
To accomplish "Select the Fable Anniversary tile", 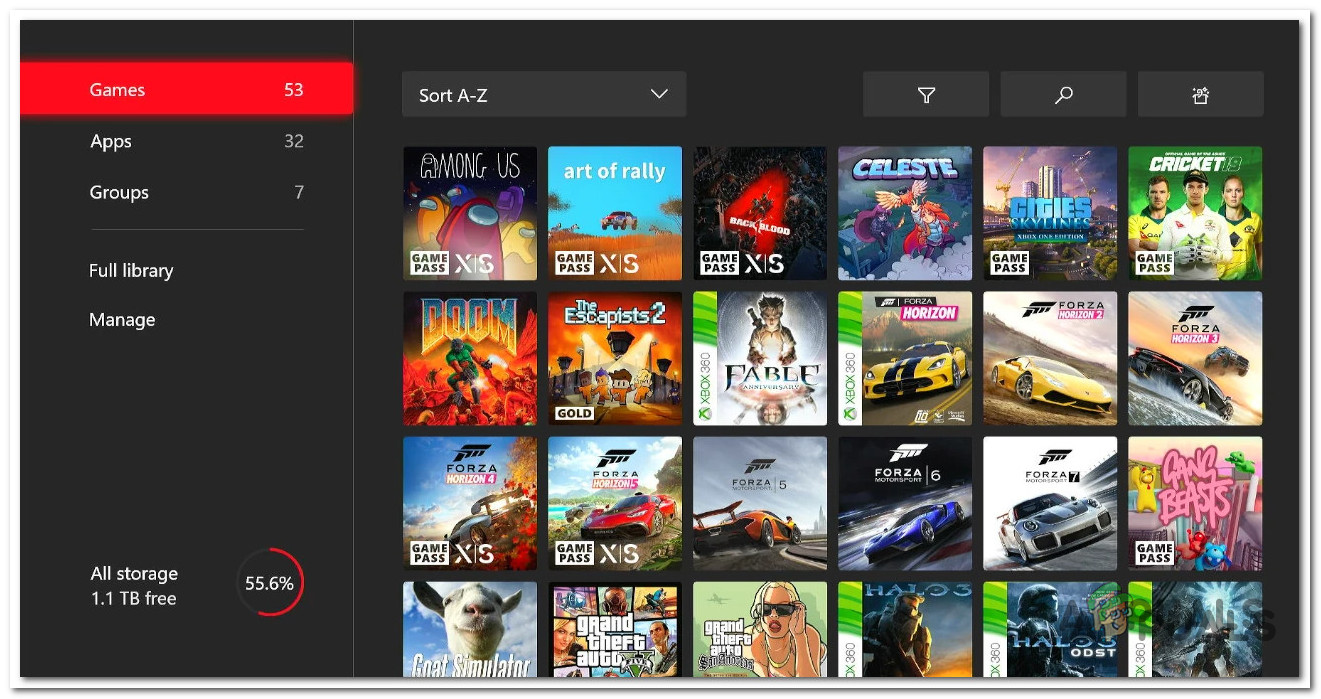I will point(760,358).
